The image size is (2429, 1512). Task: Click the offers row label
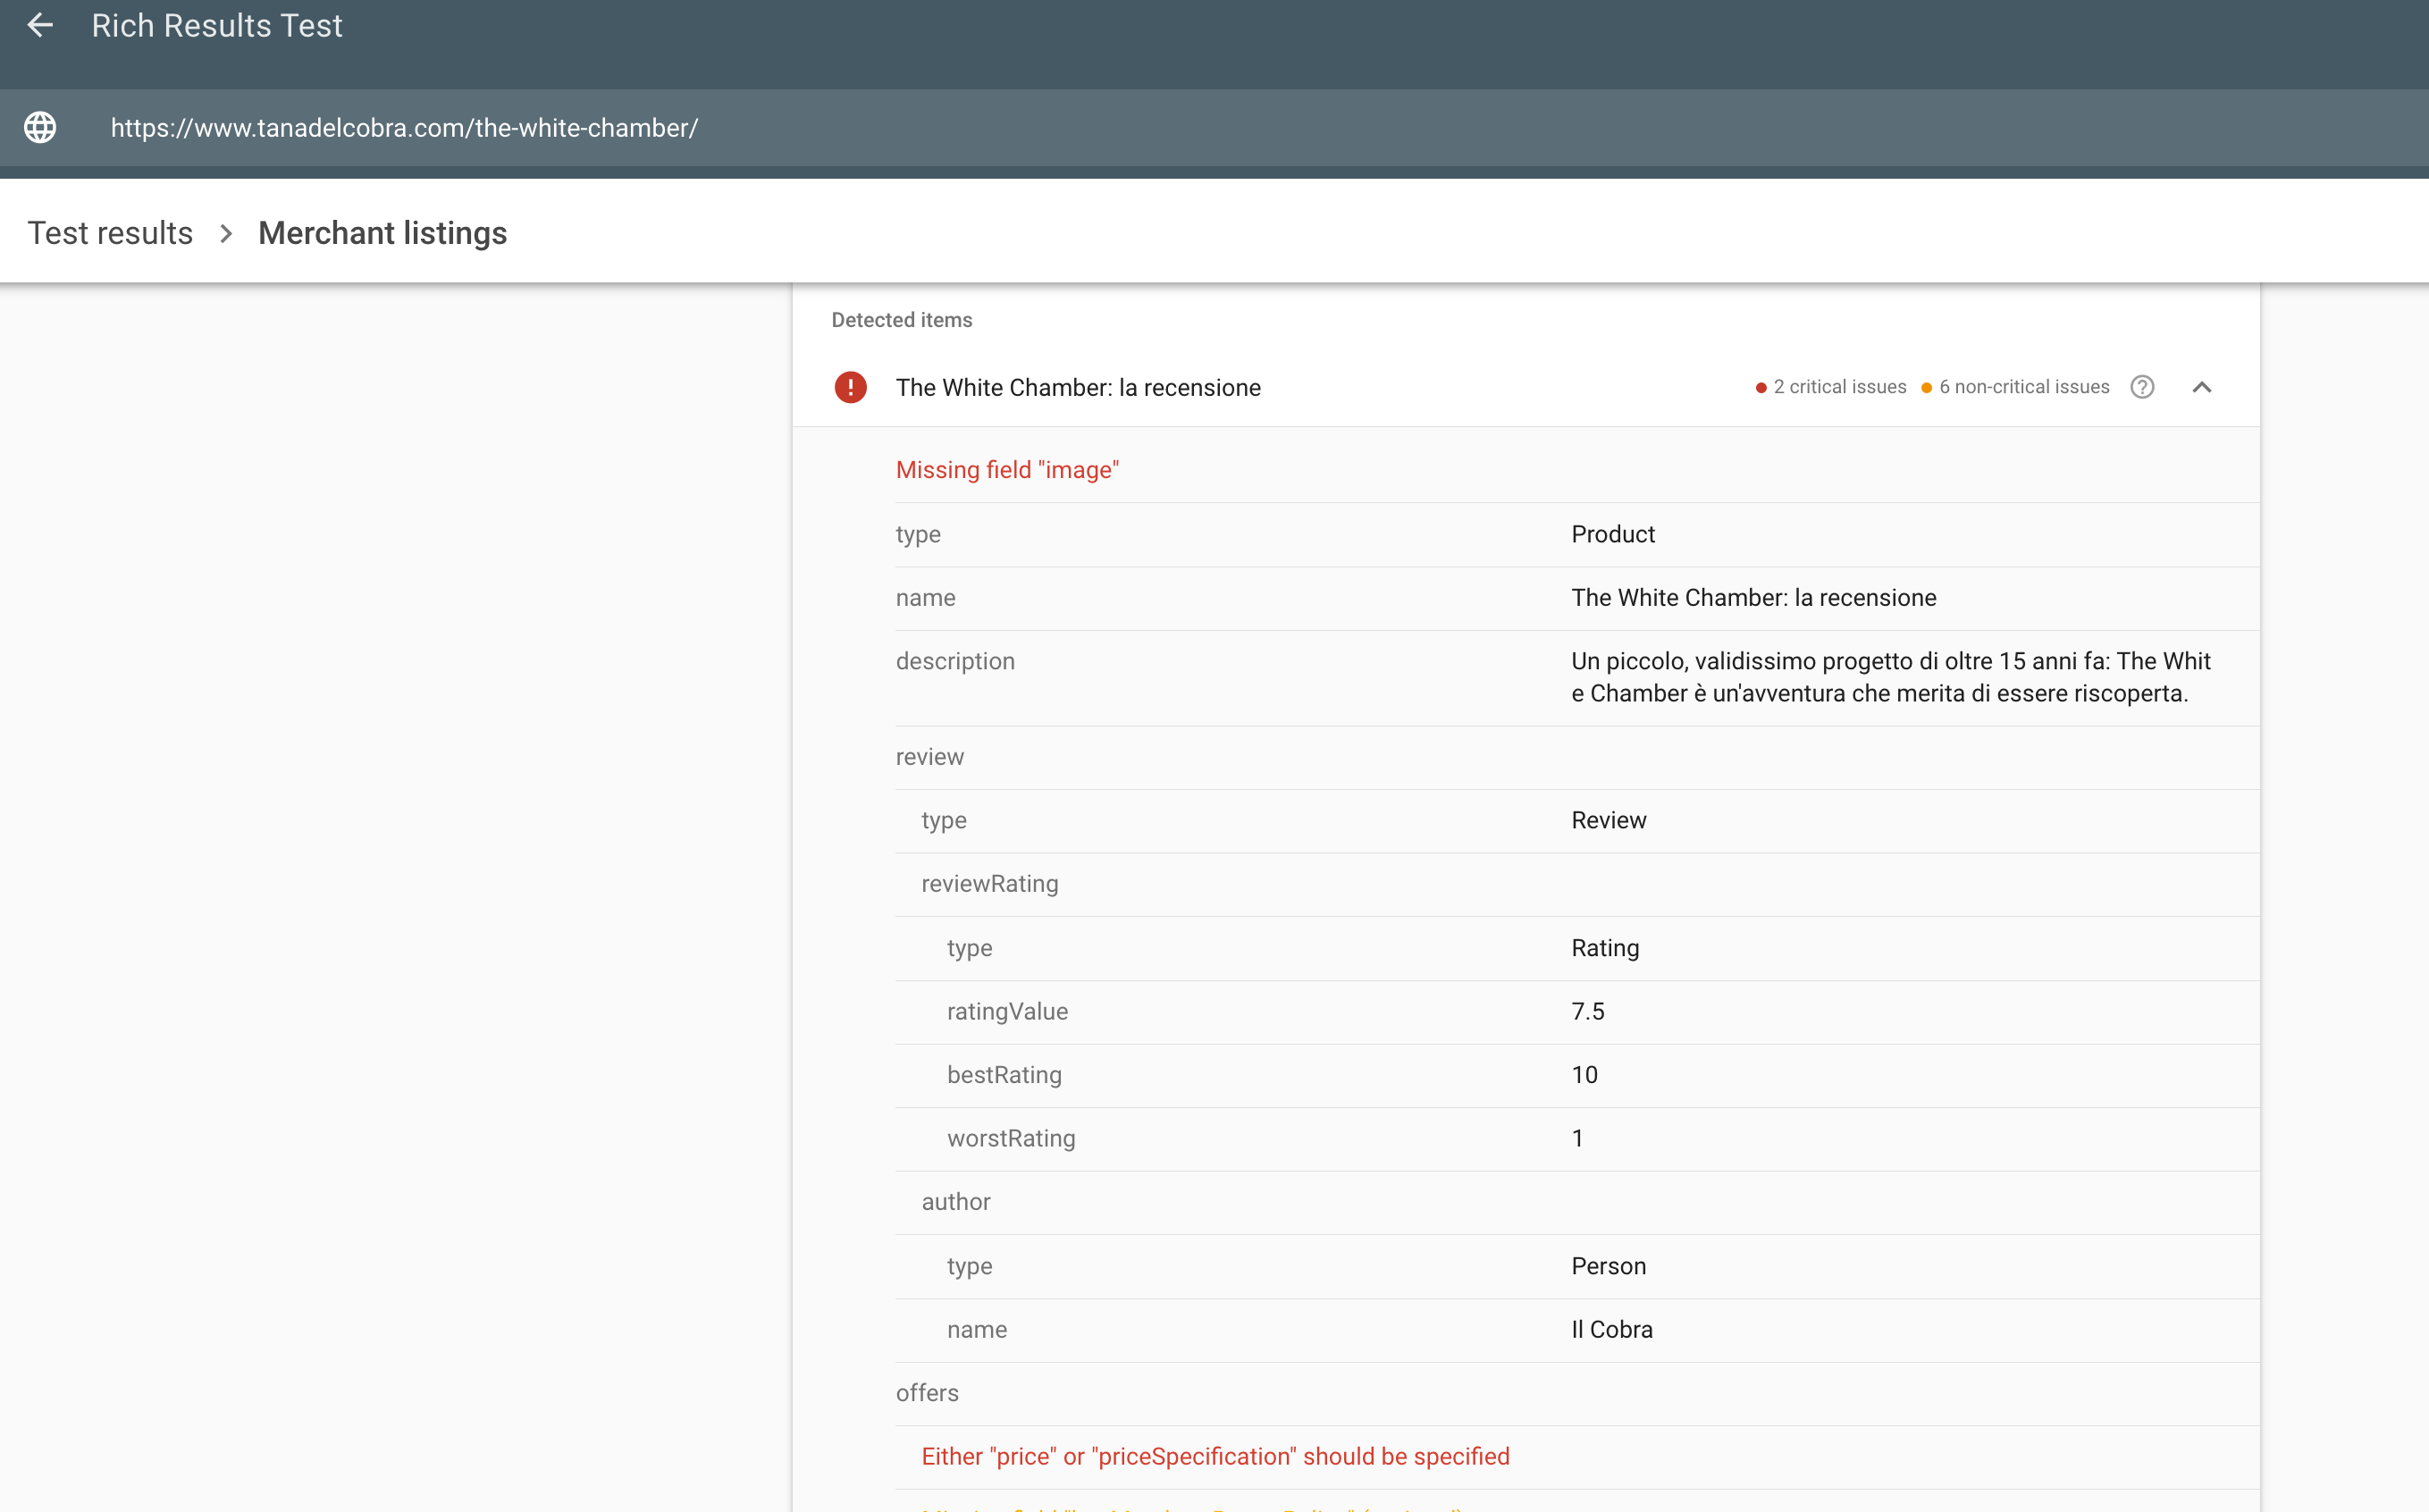tap(927, 1393)
